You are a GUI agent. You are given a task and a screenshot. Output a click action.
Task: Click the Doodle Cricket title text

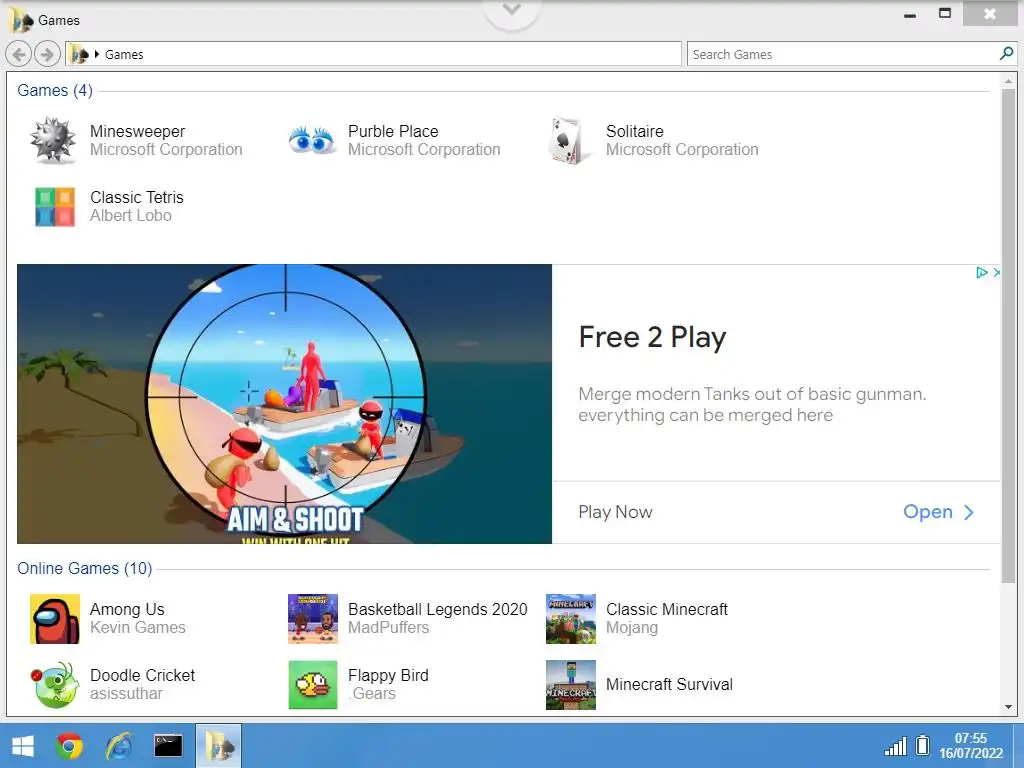tap(142, 675)
